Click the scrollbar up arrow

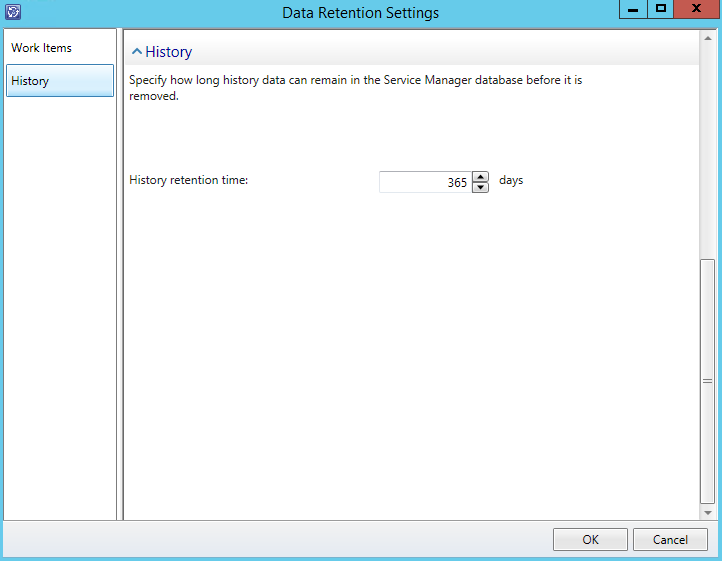pyautogui.click(x=708, y=38)
